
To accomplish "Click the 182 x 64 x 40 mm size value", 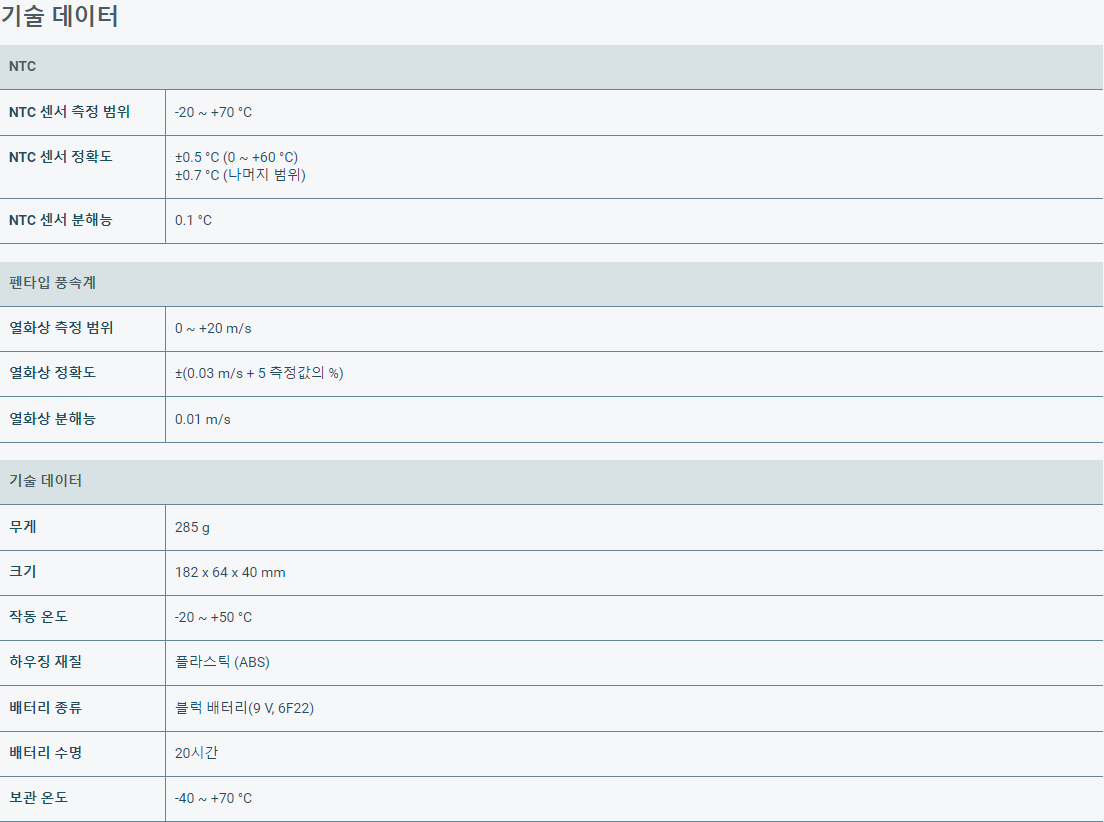I will [x=230, y=572].
